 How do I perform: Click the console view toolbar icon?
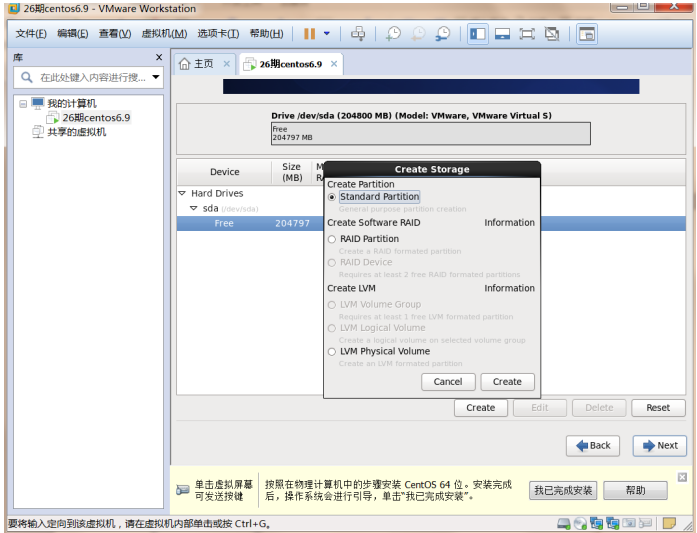point(587,34)
